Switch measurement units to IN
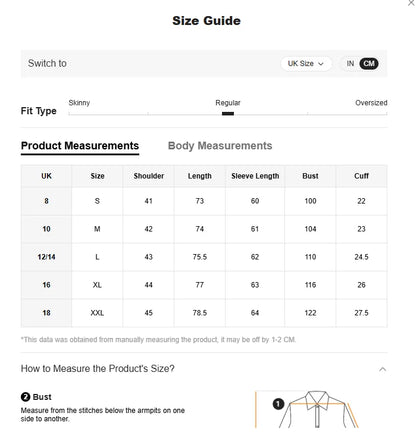 coord(350,64)
